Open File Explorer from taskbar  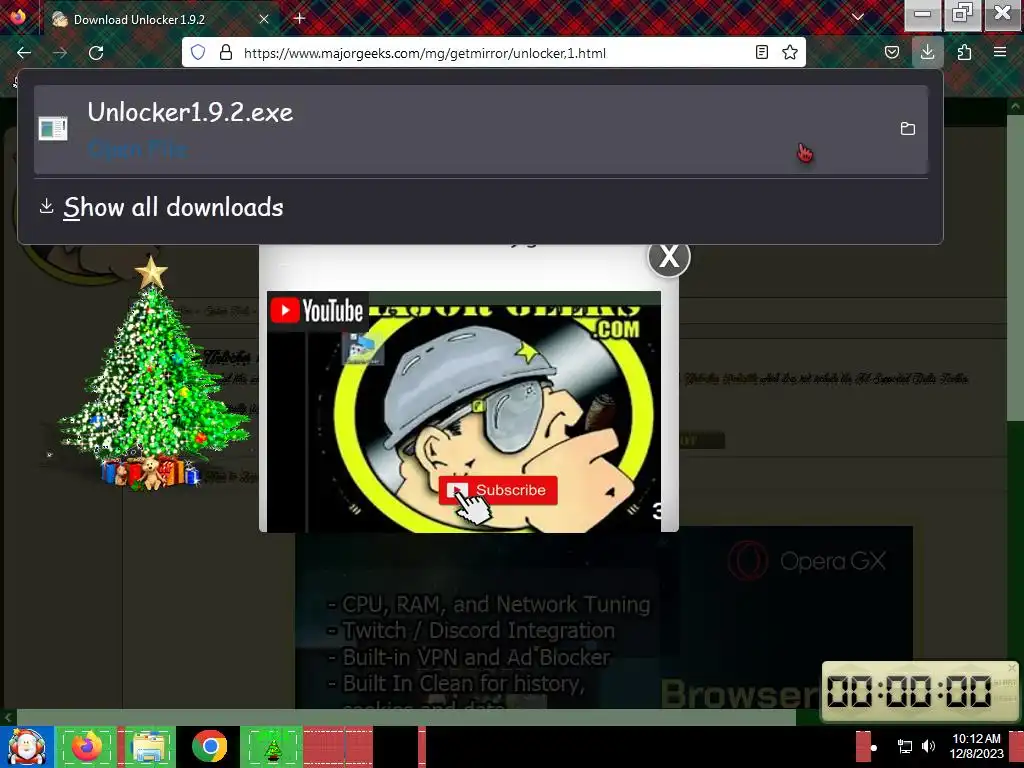click(148, 746)
